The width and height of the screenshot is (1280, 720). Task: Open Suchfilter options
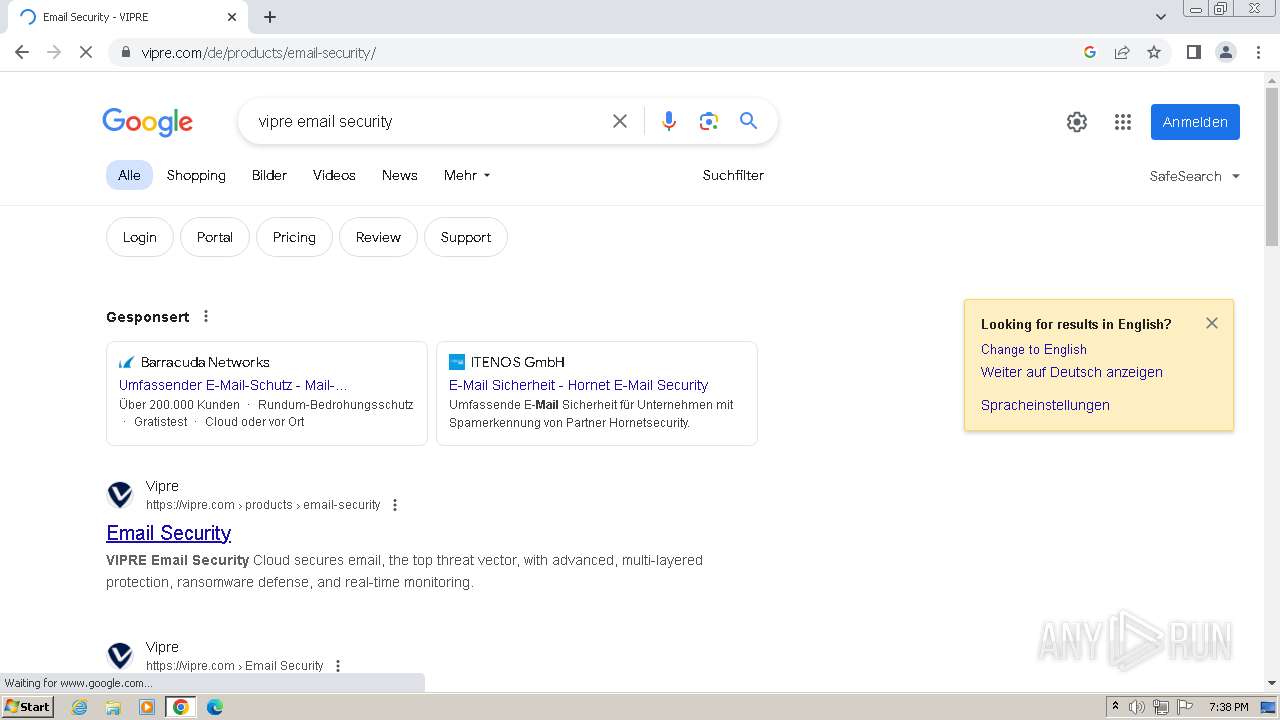(733, 175)
